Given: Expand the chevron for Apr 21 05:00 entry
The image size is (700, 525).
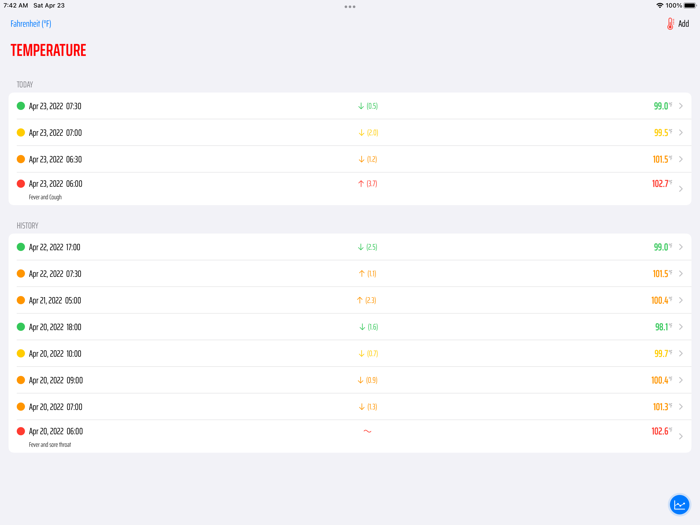Looking at the screenshot, I should pyautogui.click(x=681, y=300).
